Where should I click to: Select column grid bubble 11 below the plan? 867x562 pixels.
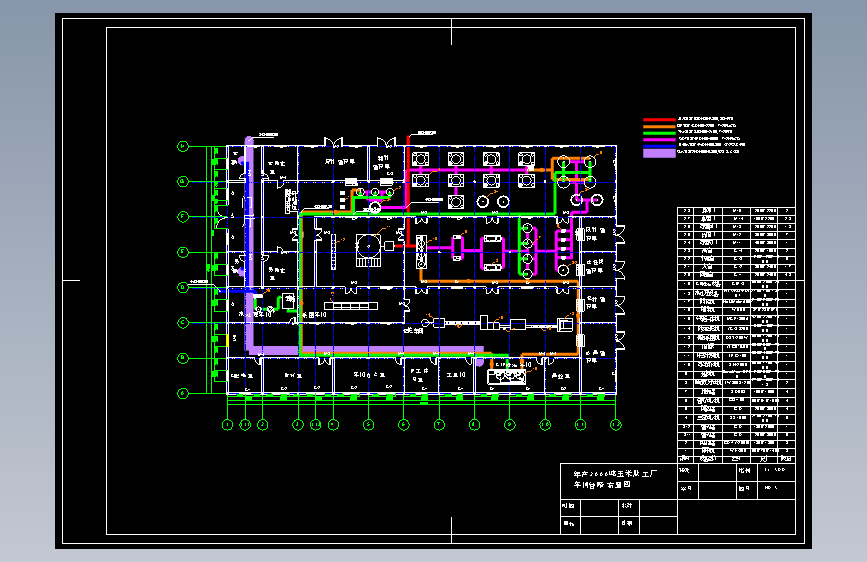(x=581, y=425)
